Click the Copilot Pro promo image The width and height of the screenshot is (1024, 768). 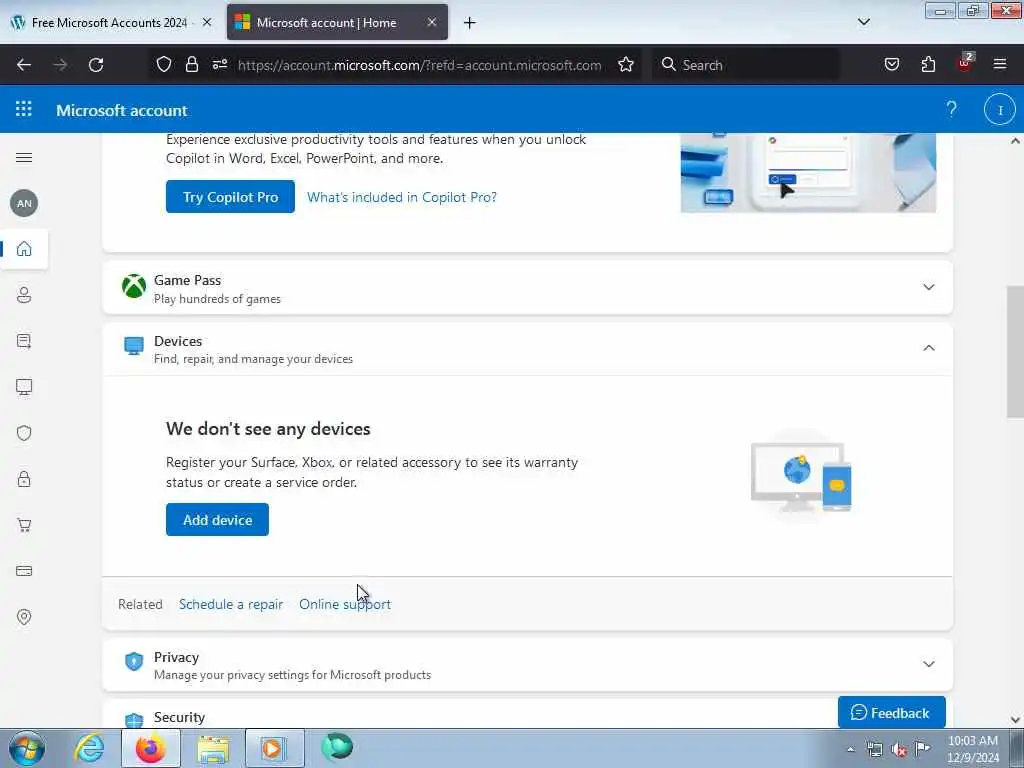point(808,172)
